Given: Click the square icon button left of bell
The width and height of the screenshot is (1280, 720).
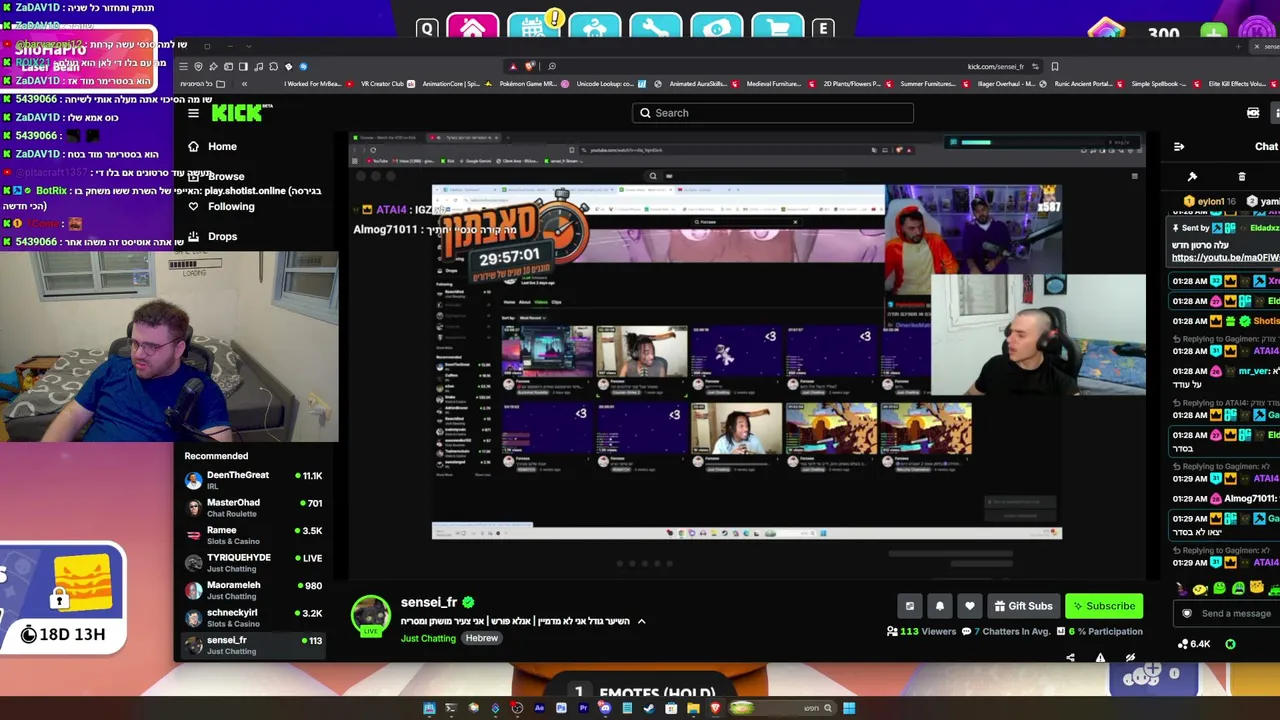Looking at the screenshot, I should pyautogui.click(x=909, y=606).
